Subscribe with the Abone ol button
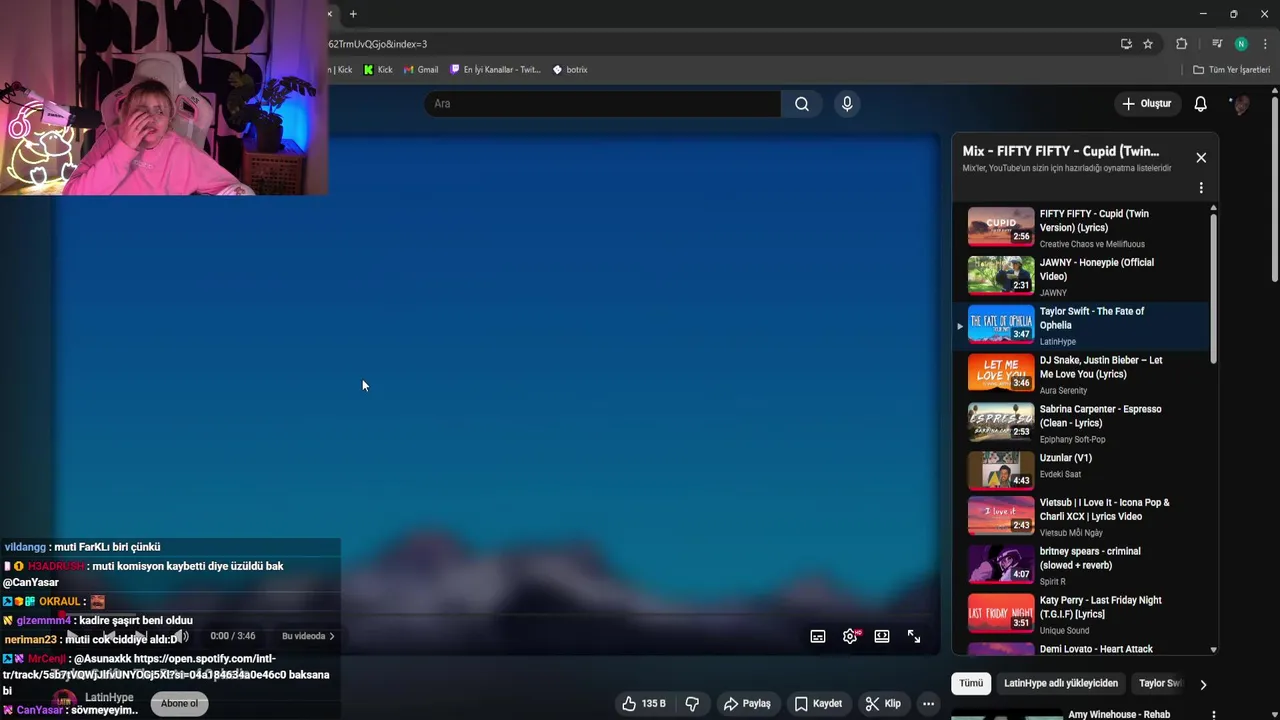Screen dimensions: 1280x720 [x=180, y=704]
